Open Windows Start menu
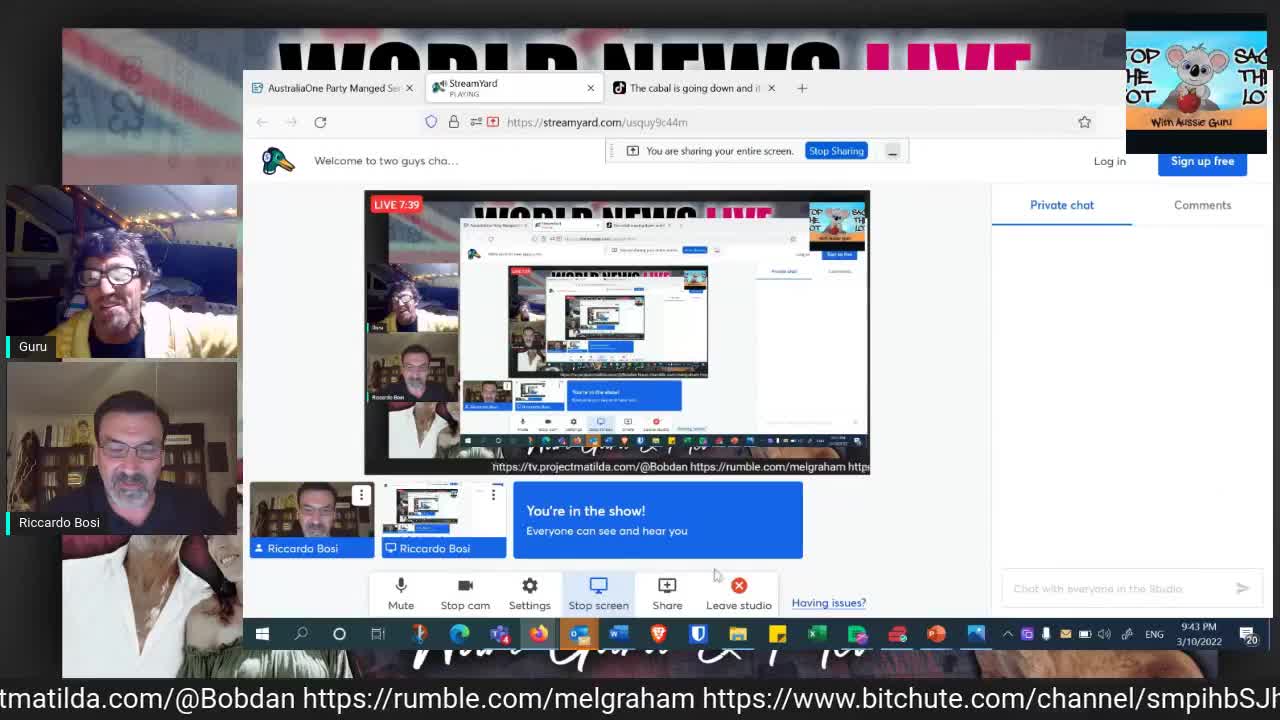This screenshot has width=1280, height=720. point(262,634)
